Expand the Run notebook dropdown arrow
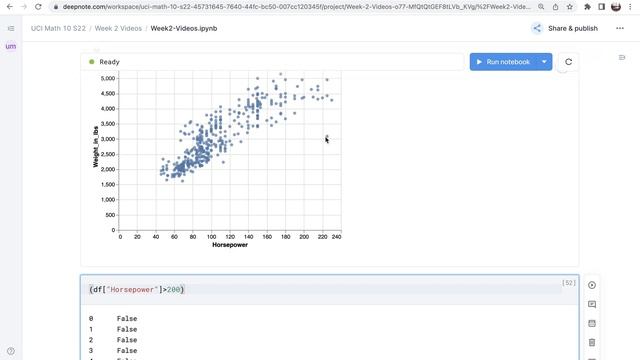640x360 pixels. pos(544,62)
